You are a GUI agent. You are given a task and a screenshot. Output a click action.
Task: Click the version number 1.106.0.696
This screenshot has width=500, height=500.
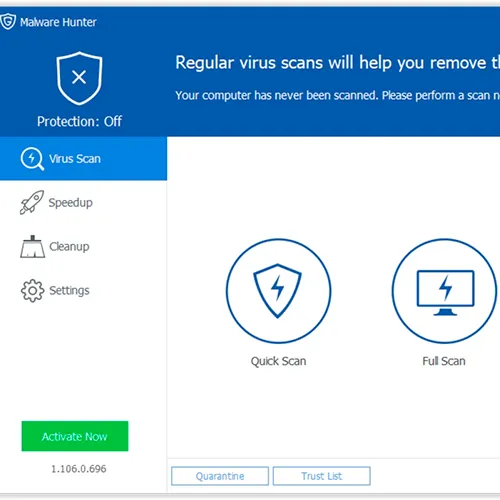tap(79, 469)
